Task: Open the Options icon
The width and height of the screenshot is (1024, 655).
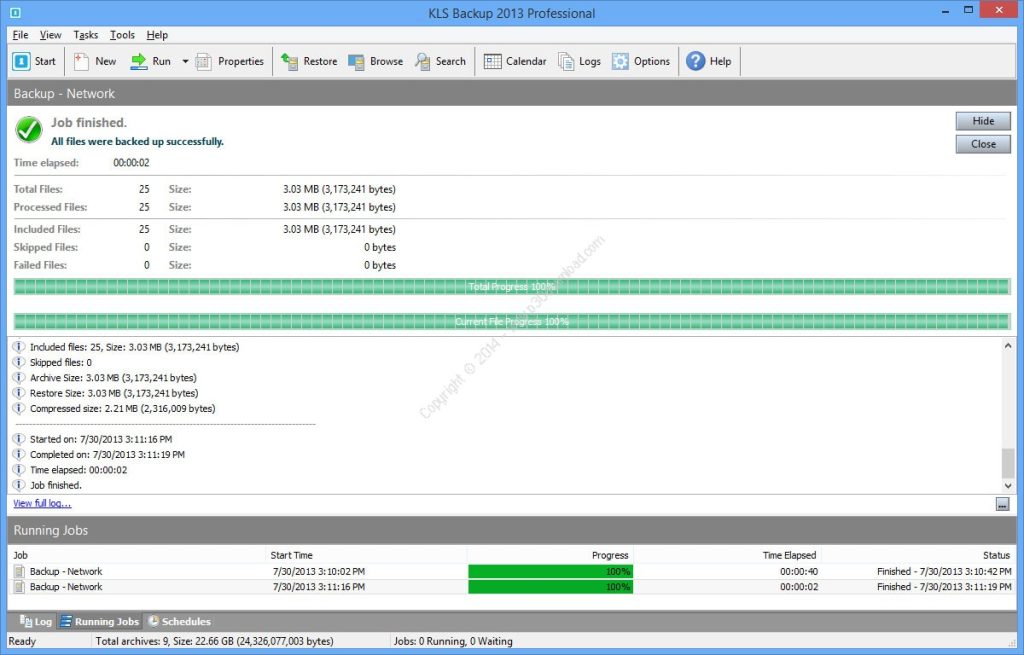Action: pos(641,61)
